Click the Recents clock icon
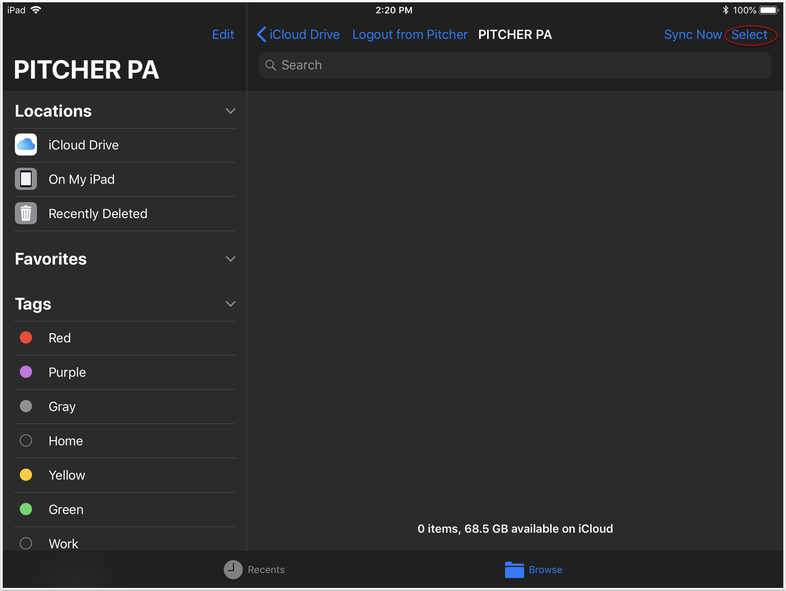 coord(233,569)
